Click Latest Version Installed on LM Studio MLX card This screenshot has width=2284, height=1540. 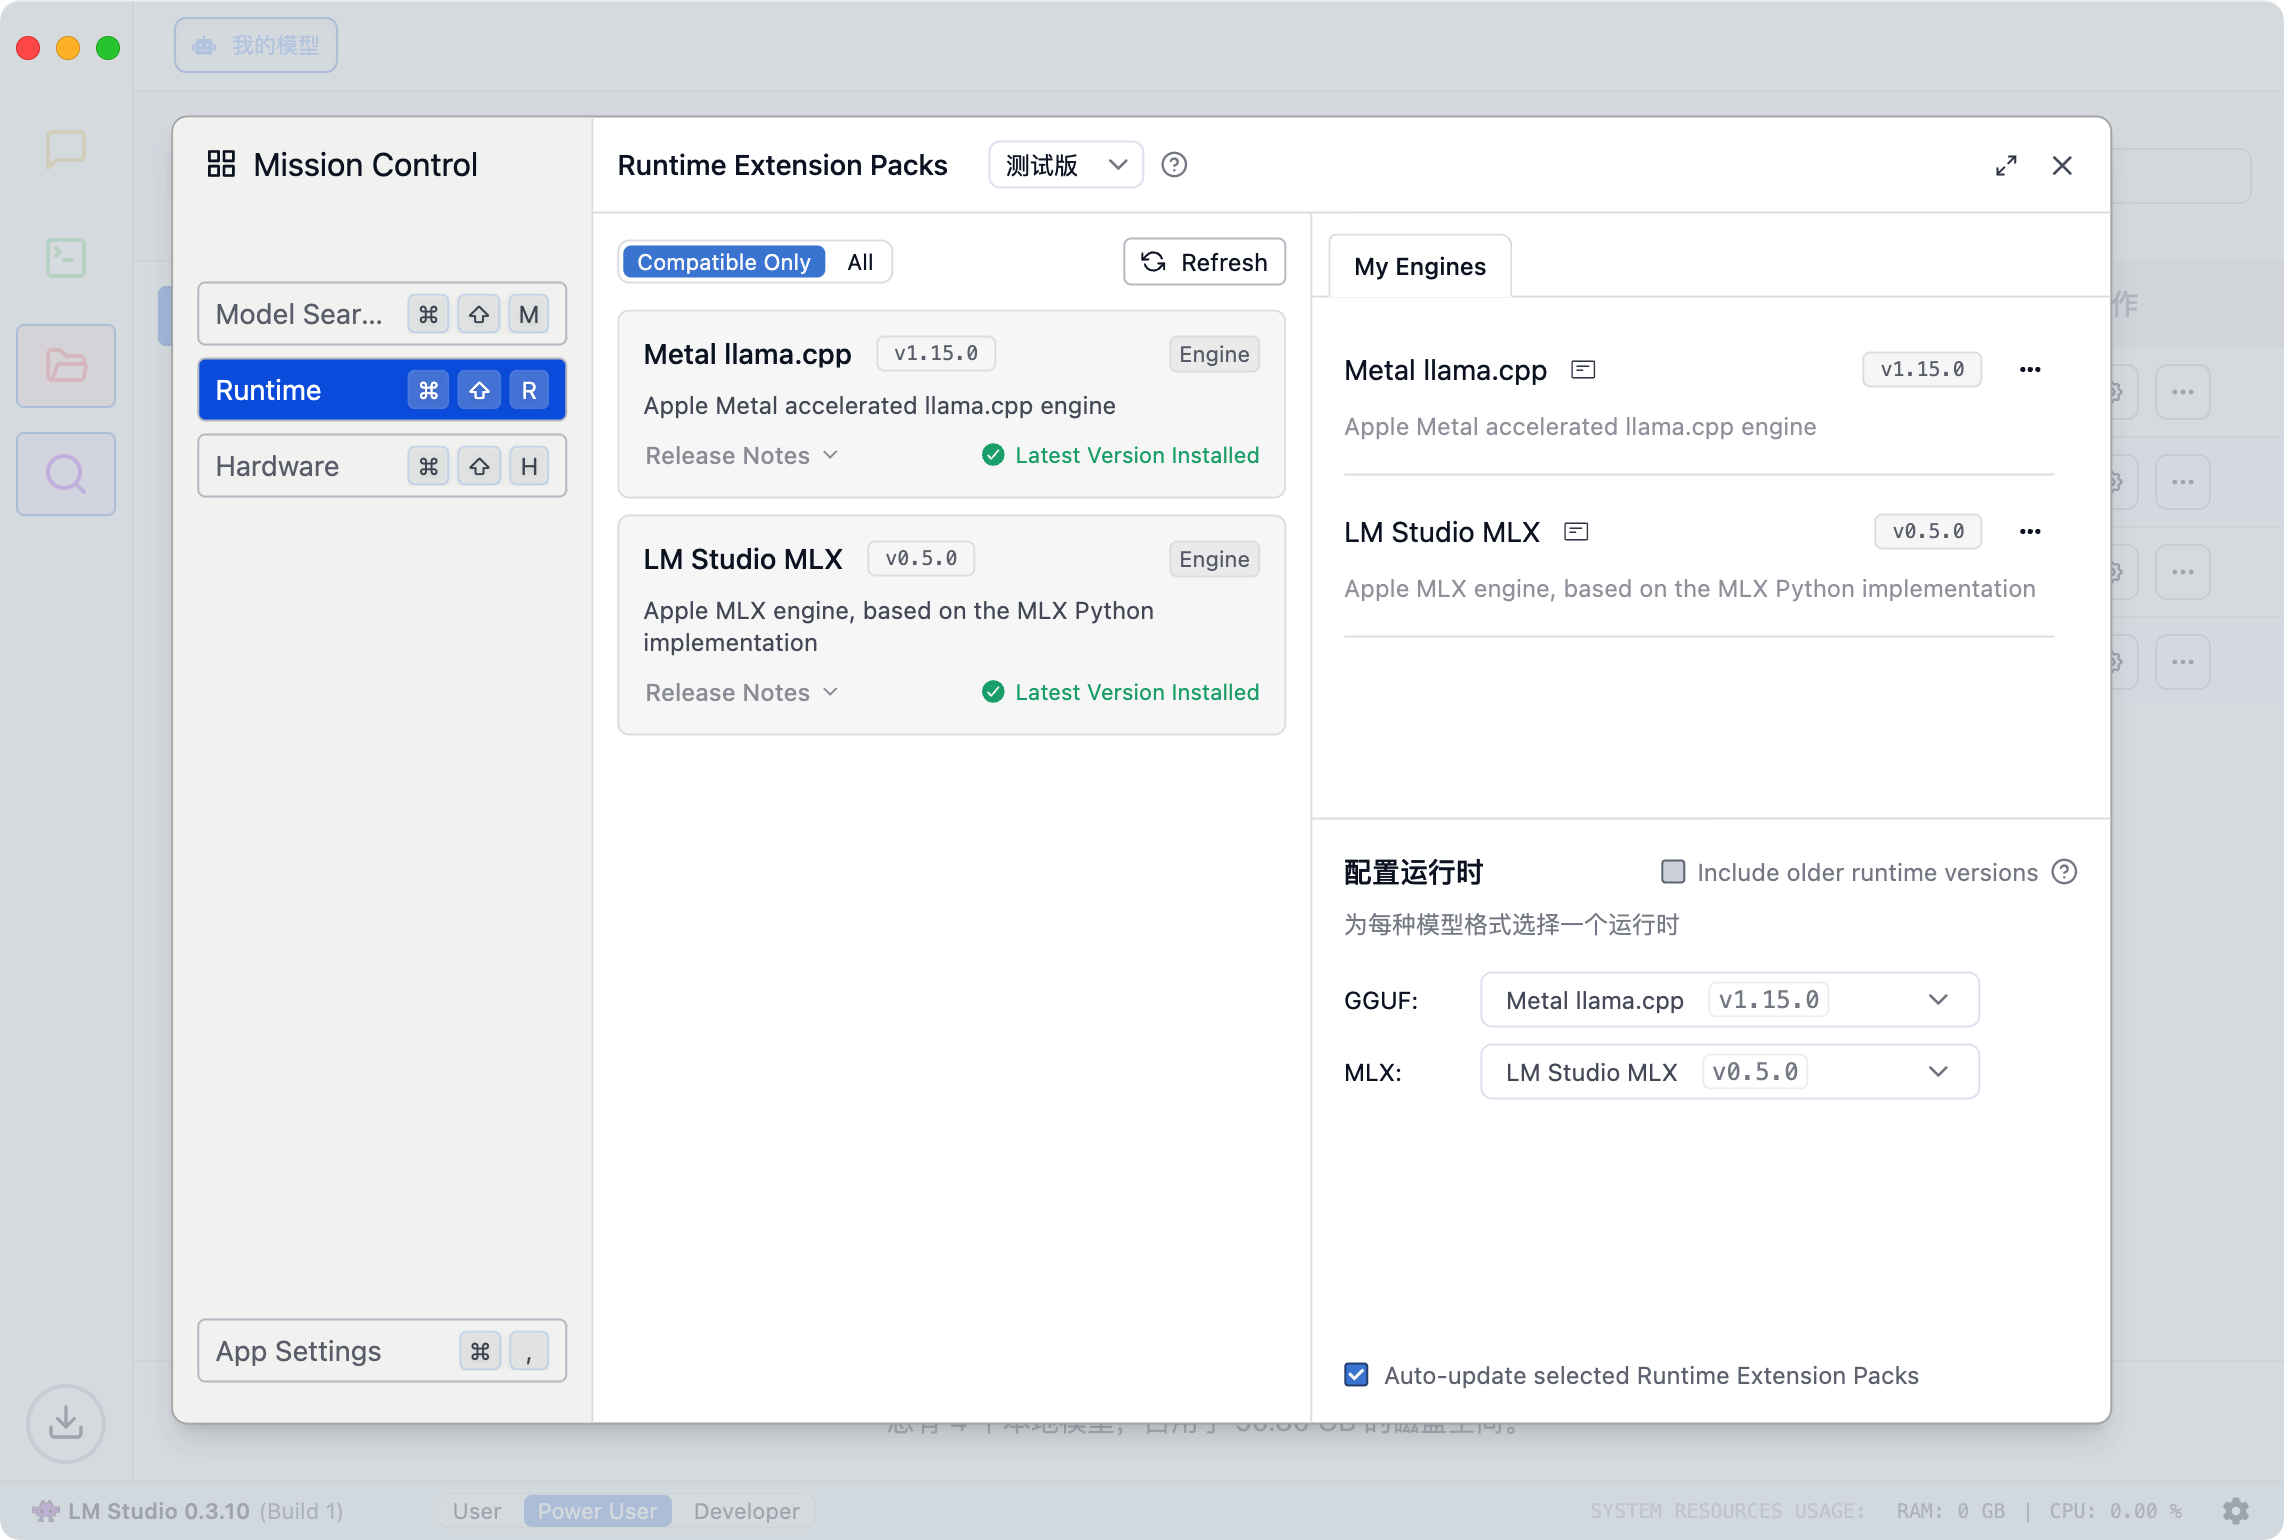tap(1137, 692)
